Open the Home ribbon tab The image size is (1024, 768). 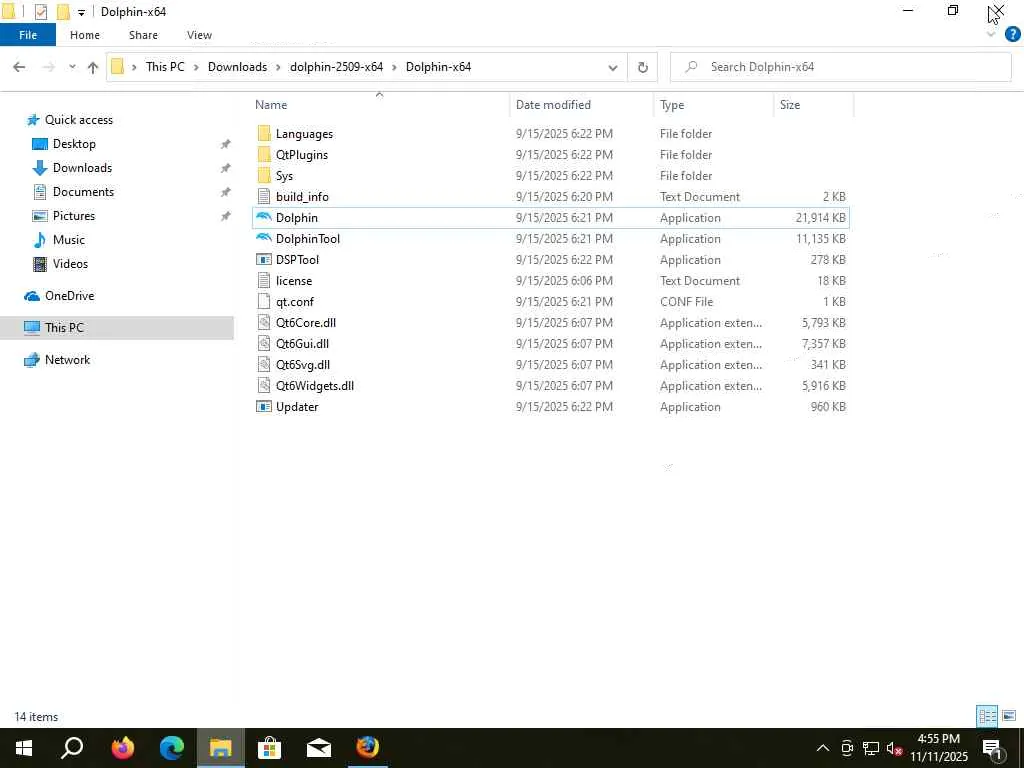(85, 35)
